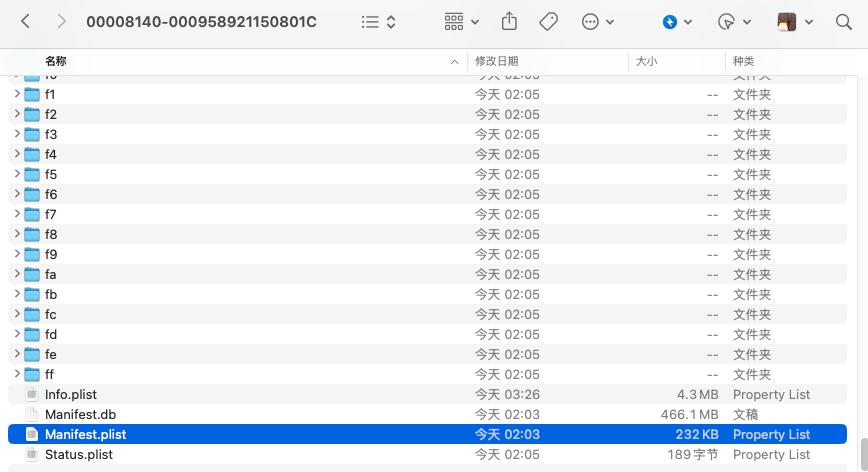Click the 189 字节 size value
Viewport: 868px width, 472px height.
click(693, 454)
